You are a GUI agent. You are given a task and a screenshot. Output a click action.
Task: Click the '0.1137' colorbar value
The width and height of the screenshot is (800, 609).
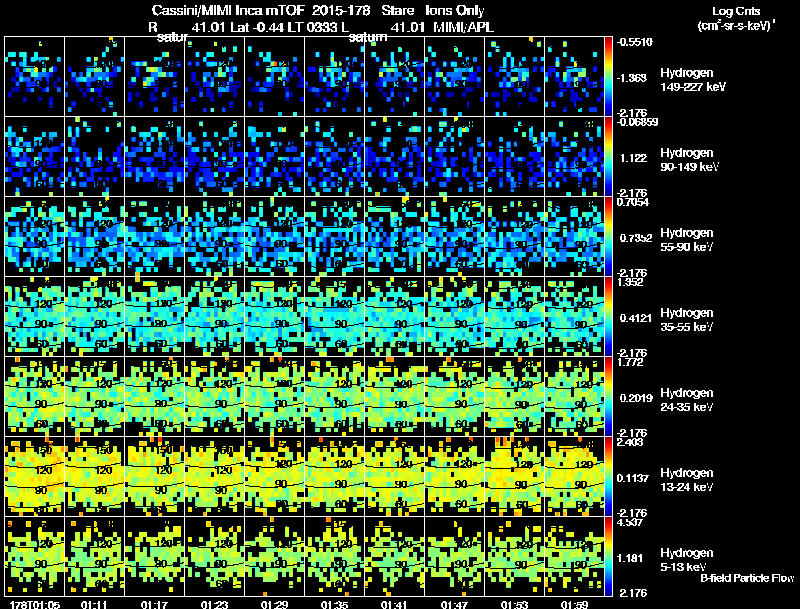click(633, 478)
